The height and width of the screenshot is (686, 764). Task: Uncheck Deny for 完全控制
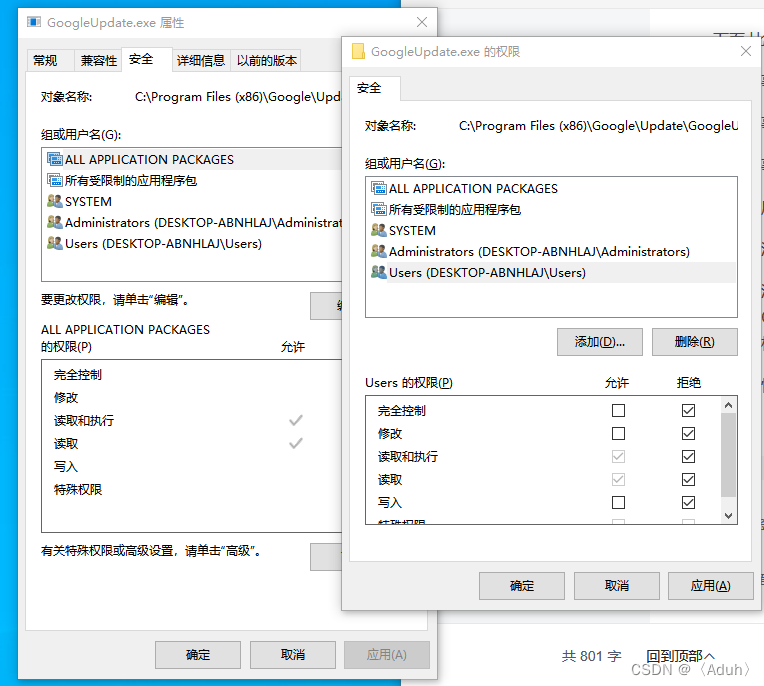[x=688, y=410]
